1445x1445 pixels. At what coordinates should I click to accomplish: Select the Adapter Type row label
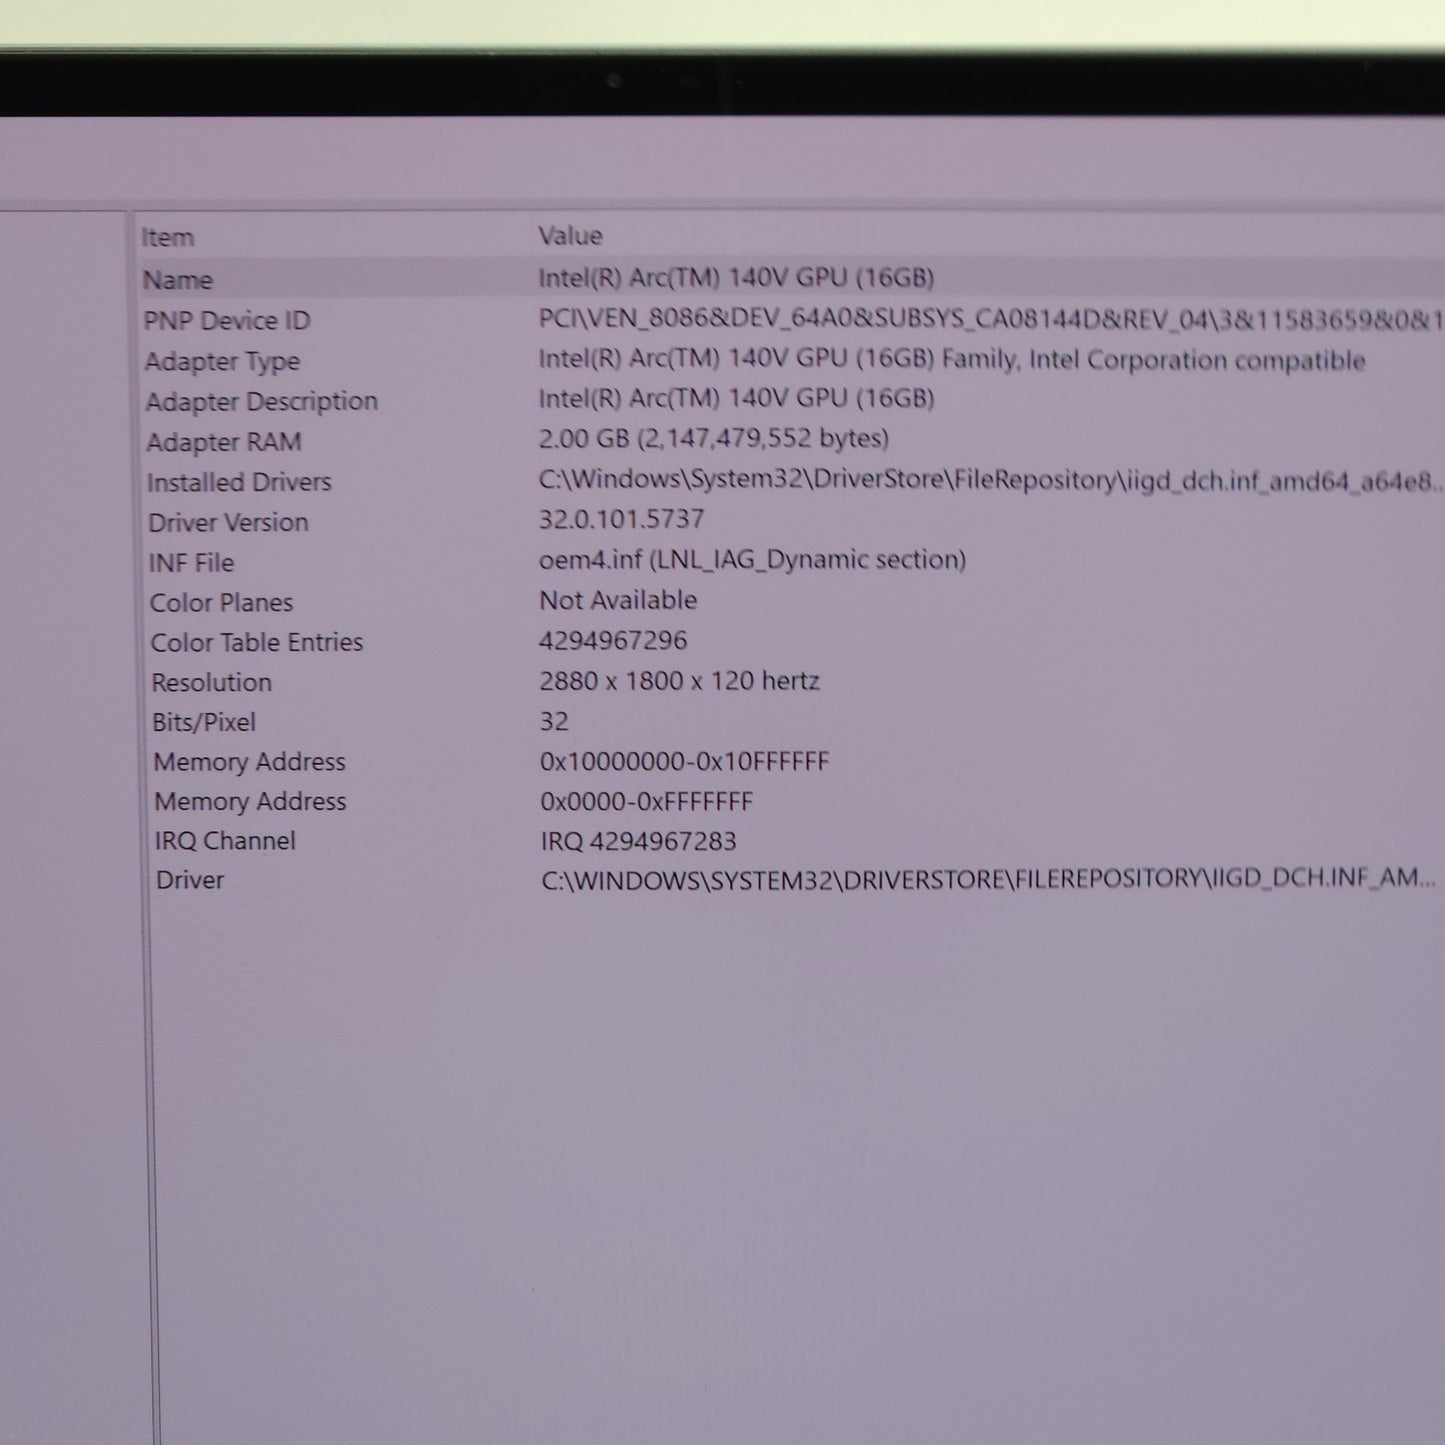pyautogui.click(x=222, y=361)
